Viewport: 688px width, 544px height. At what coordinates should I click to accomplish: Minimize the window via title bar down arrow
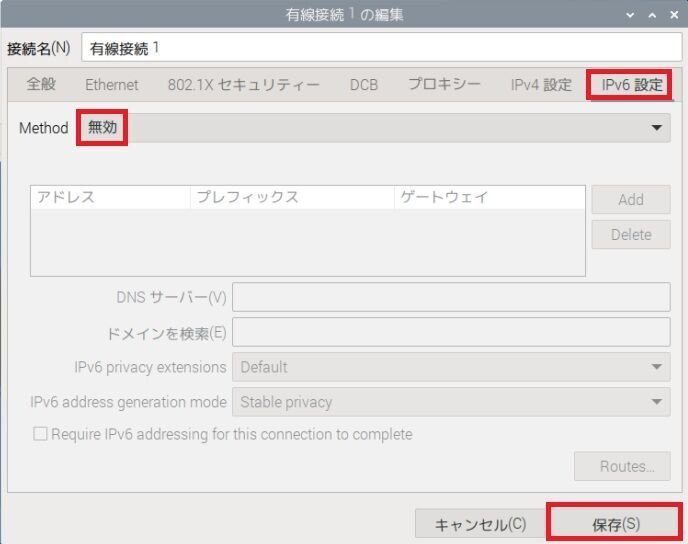click(x=630, y=15)
